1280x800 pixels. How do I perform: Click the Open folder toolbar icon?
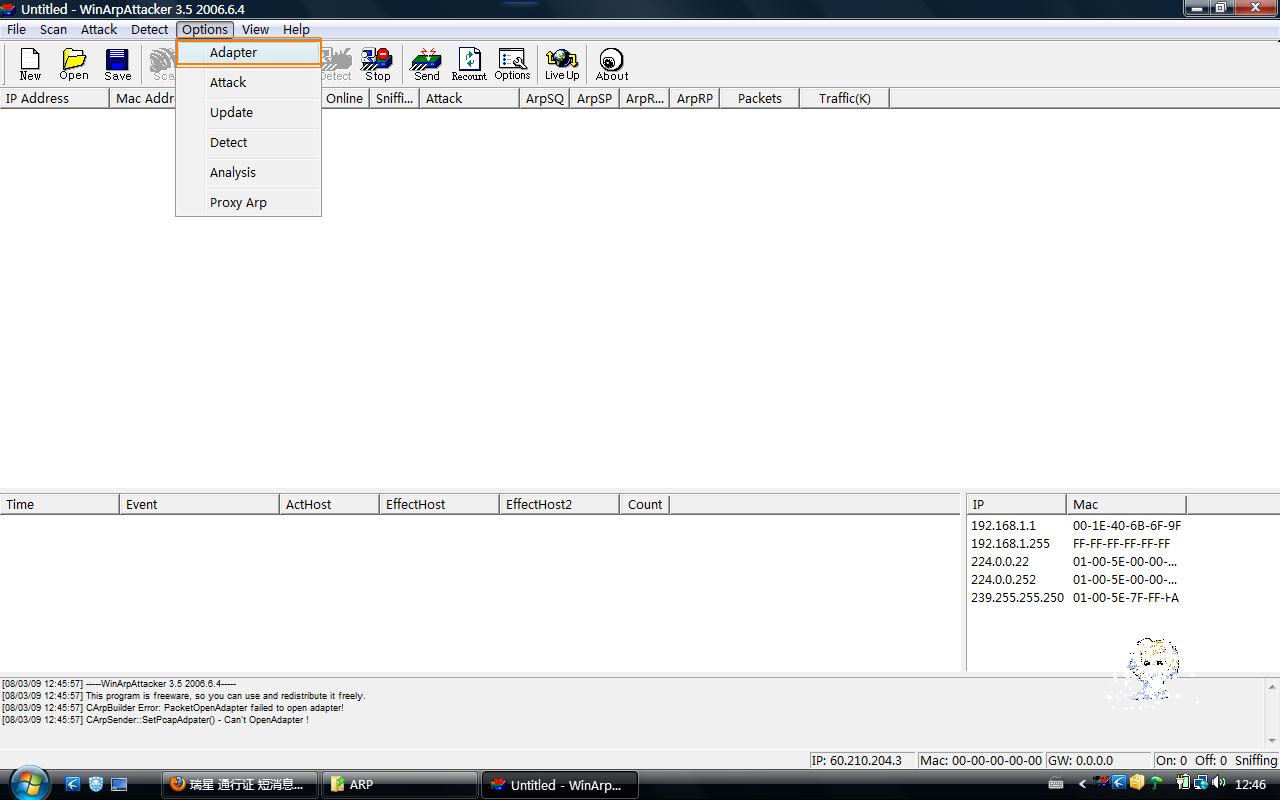coord(74,64)
